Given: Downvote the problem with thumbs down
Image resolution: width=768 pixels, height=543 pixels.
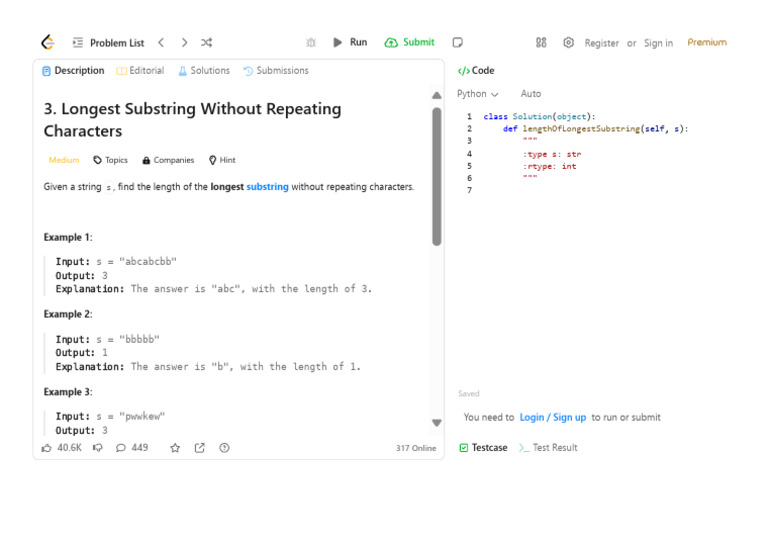Looking at the screenshot, I should [x=98, y=448].
